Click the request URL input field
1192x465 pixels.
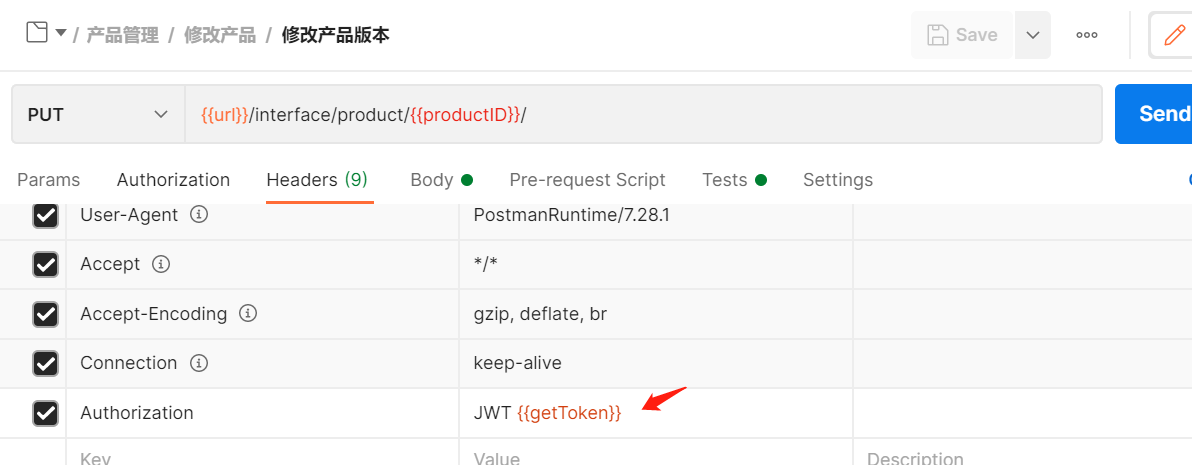pos(640,115)
